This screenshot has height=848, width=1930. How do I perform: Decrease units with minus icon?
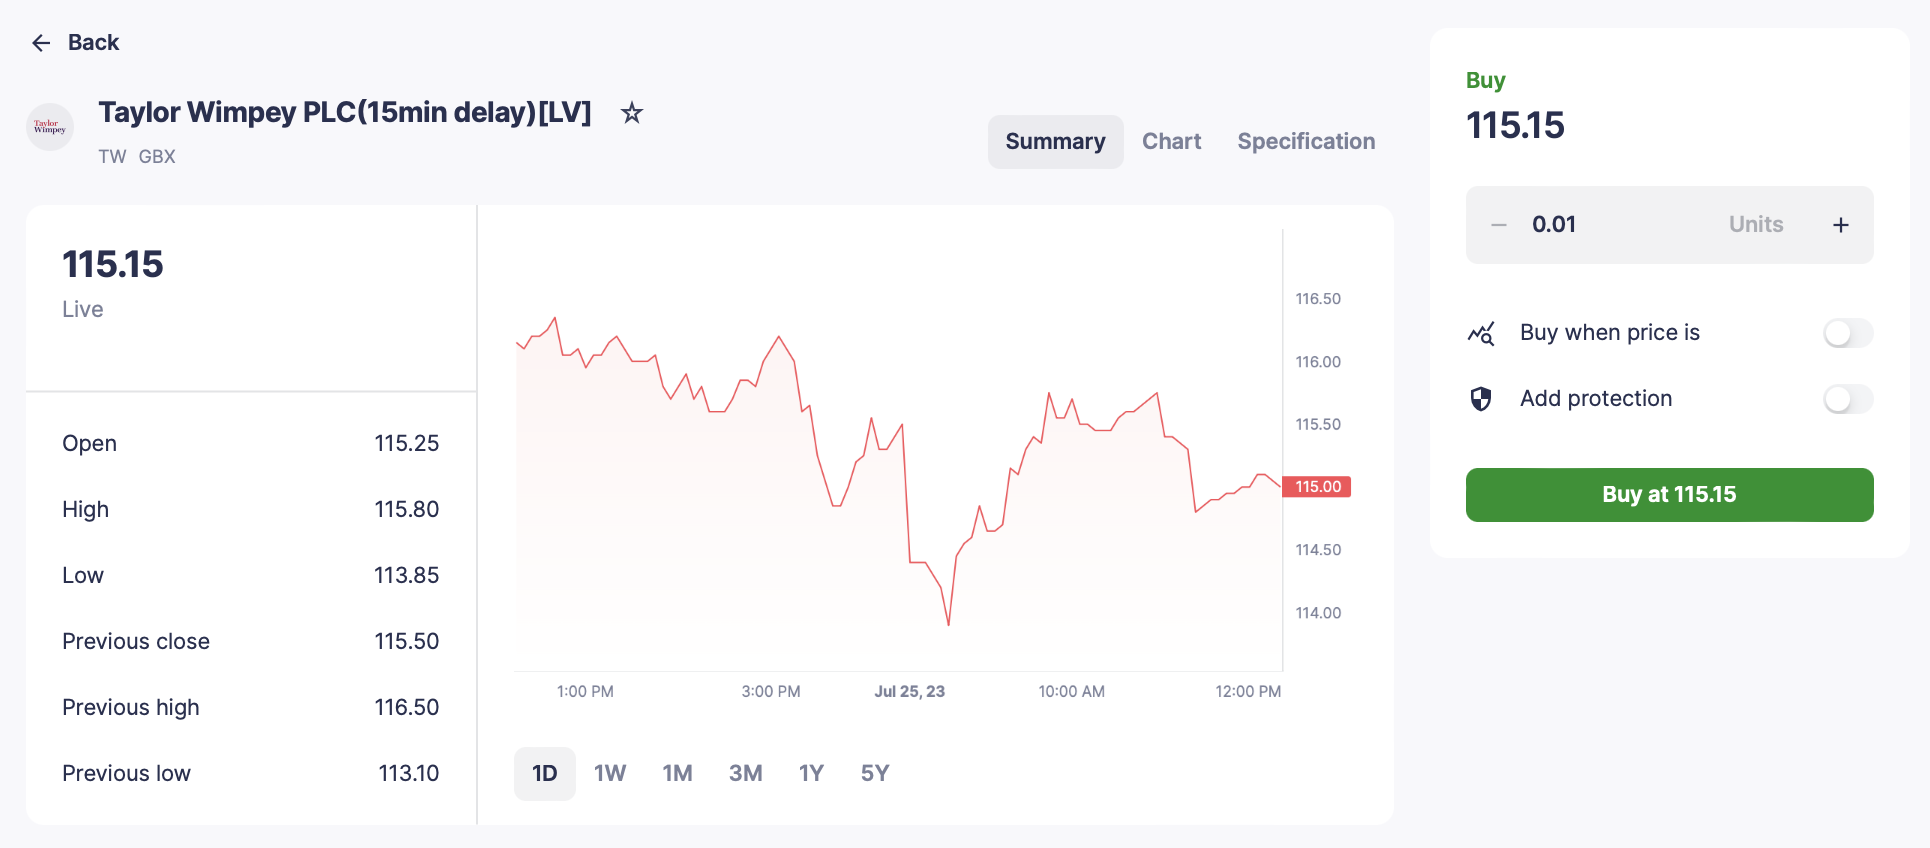coord(1499,225)
